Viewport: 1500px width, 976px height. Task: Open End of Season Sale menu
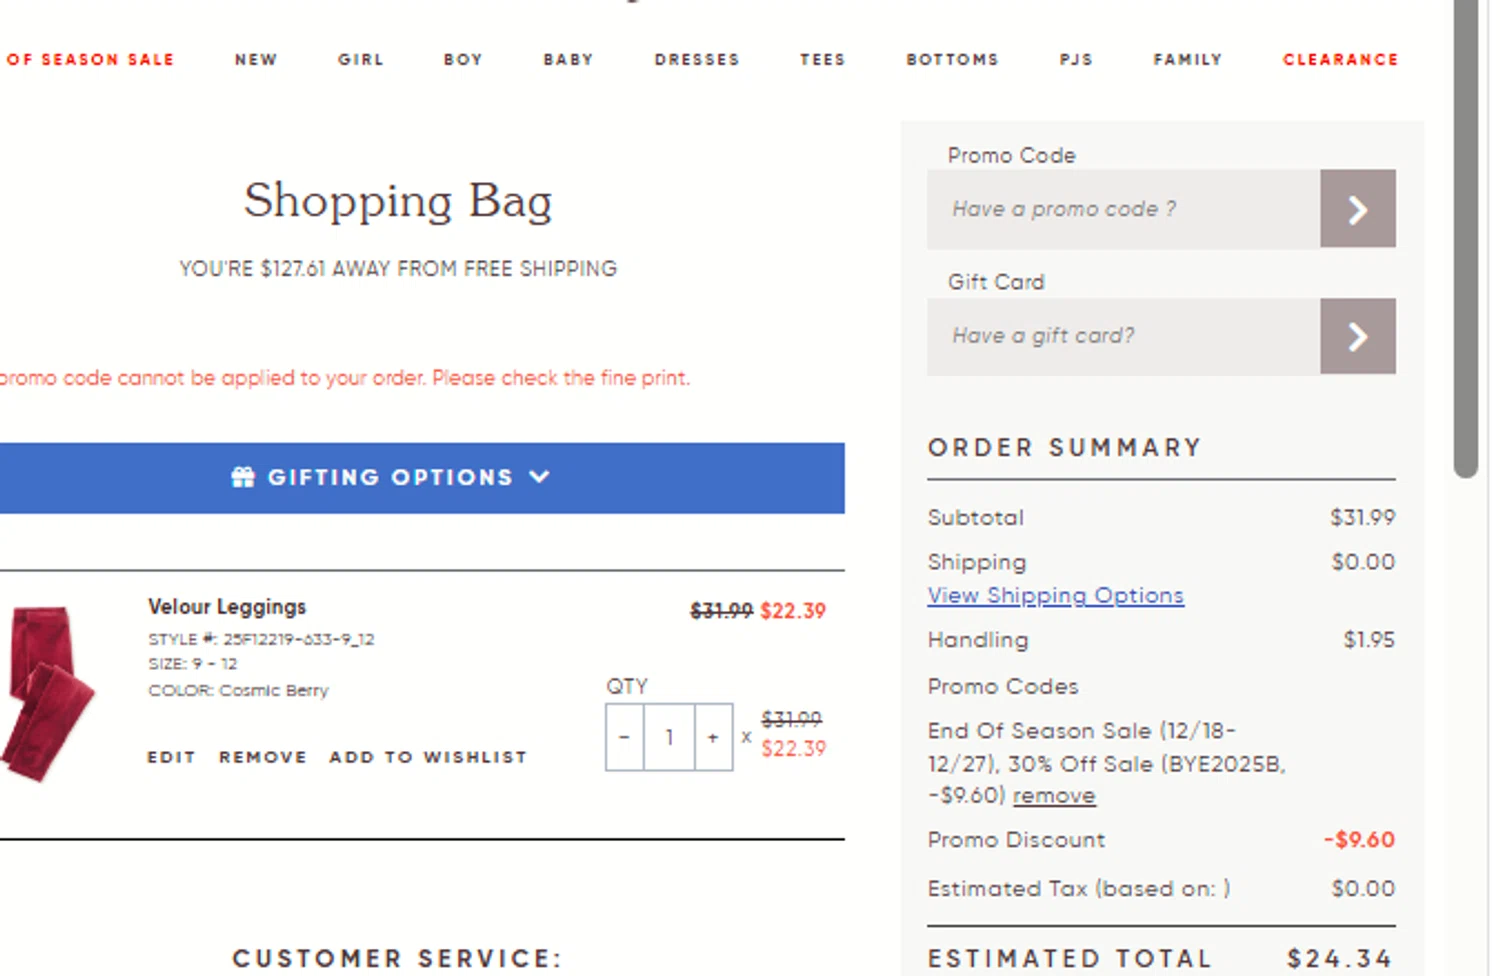[90, 60]
